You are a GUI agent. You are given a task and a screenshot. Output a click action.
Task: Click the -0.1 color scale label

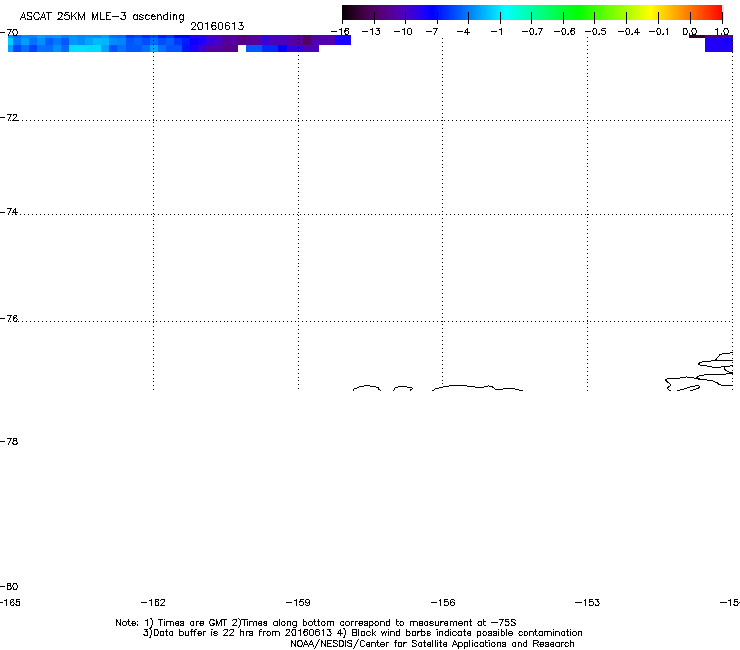tap(659, 32)
